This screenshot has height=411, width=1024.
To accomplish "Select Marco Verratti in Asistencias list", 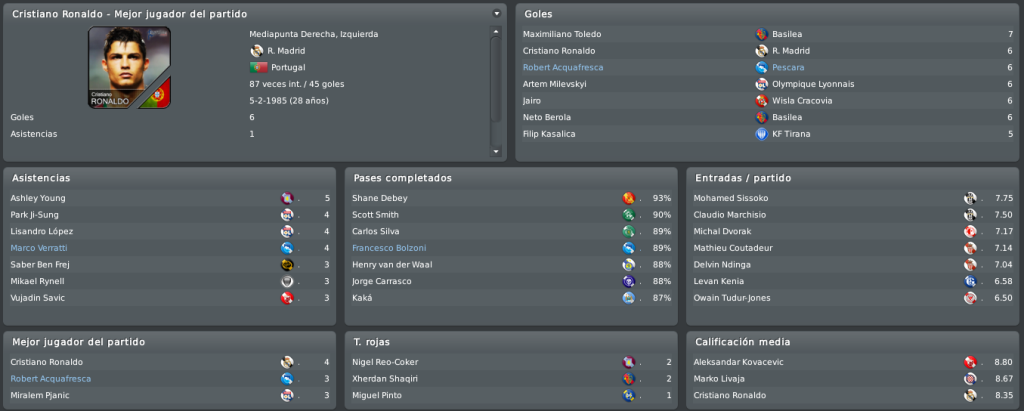I will pos(39,248).
